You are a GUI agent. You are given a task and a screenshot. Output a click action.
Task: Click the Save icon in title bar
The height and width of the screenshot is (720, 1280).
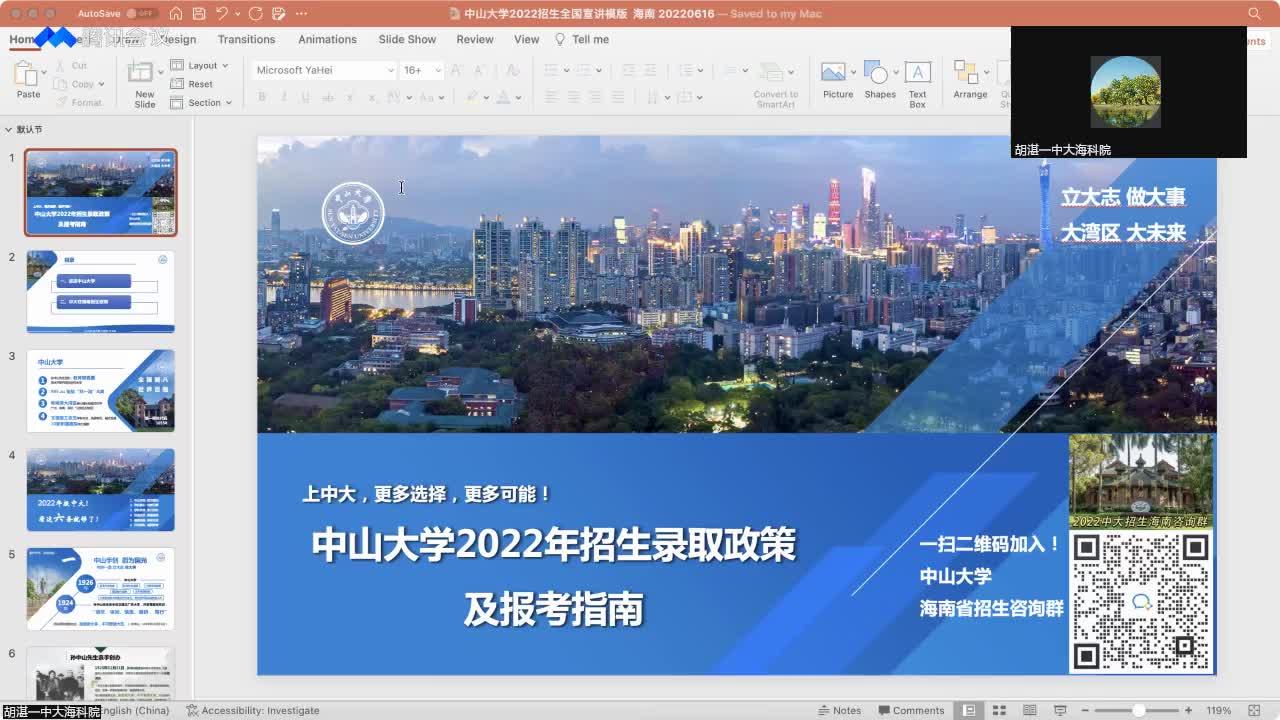coord(199,14)
